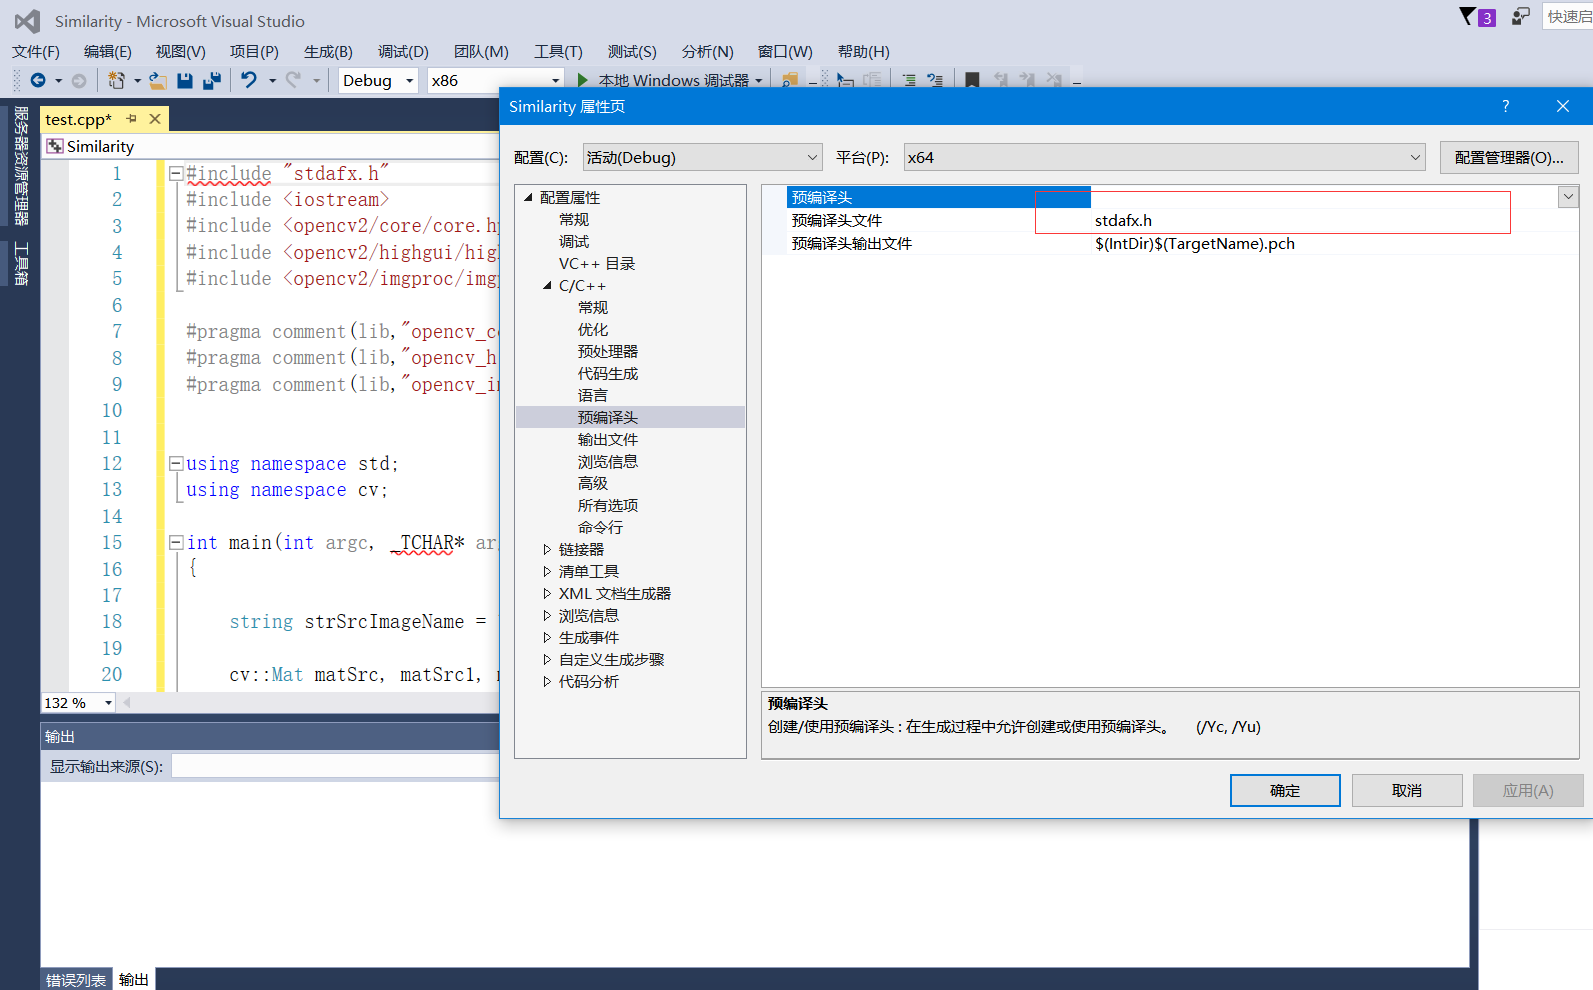Click the uncomment lines toolbar icon
1593x990 pixels.
[935, 80]
